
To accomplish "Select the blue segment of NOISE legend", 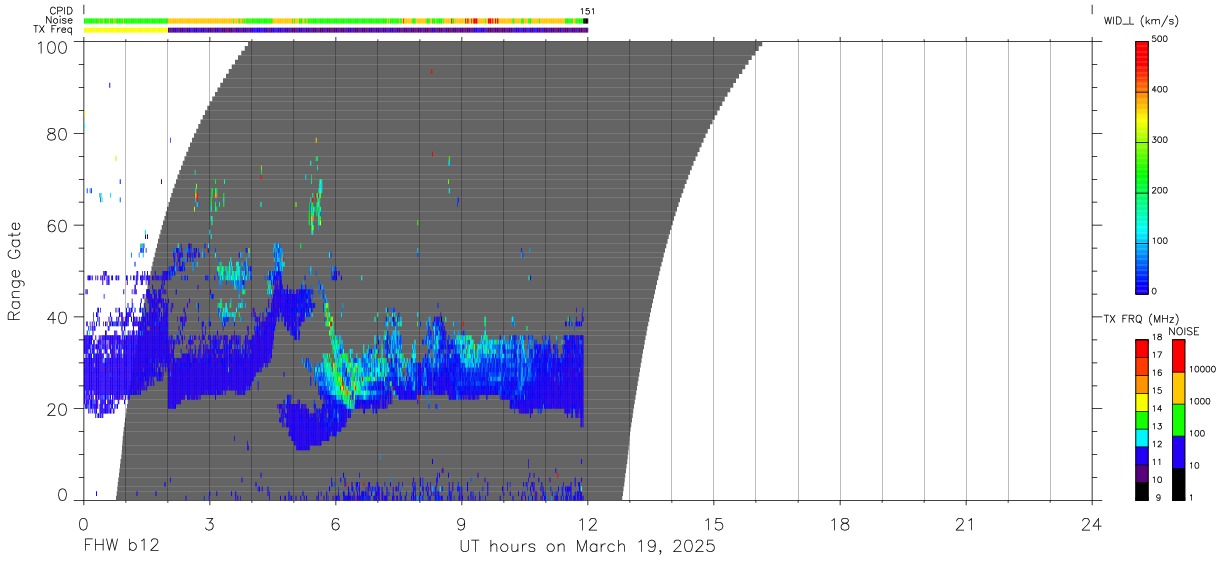I will (x=1178, y=452).
